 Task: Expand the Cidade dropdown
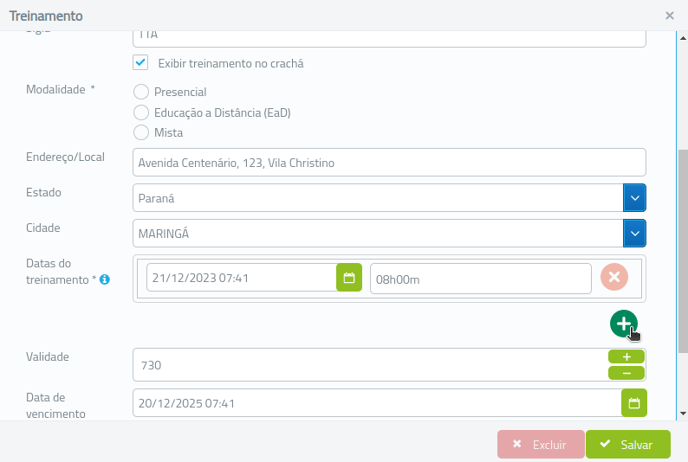click(x=634, y=233)
